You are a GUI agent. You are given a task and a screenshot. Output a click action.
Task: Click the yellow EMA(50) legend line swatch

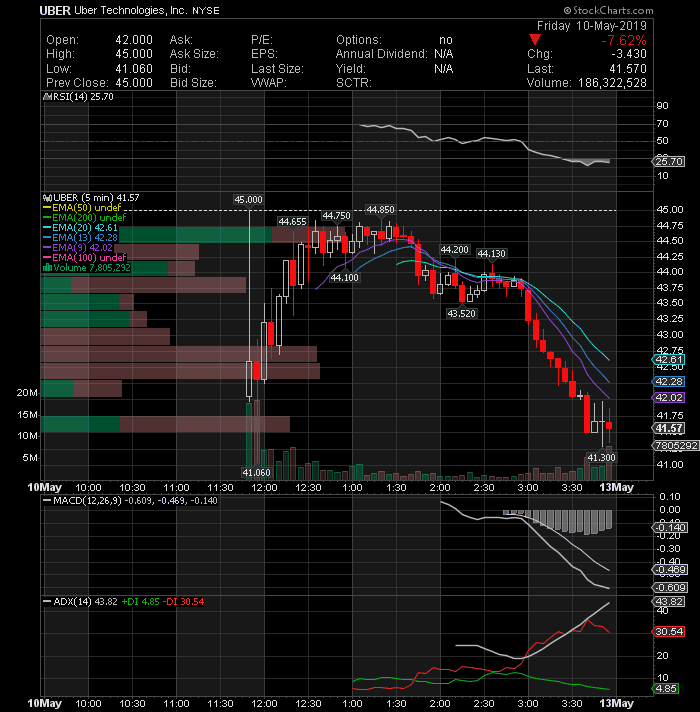[x=47, y=208]
